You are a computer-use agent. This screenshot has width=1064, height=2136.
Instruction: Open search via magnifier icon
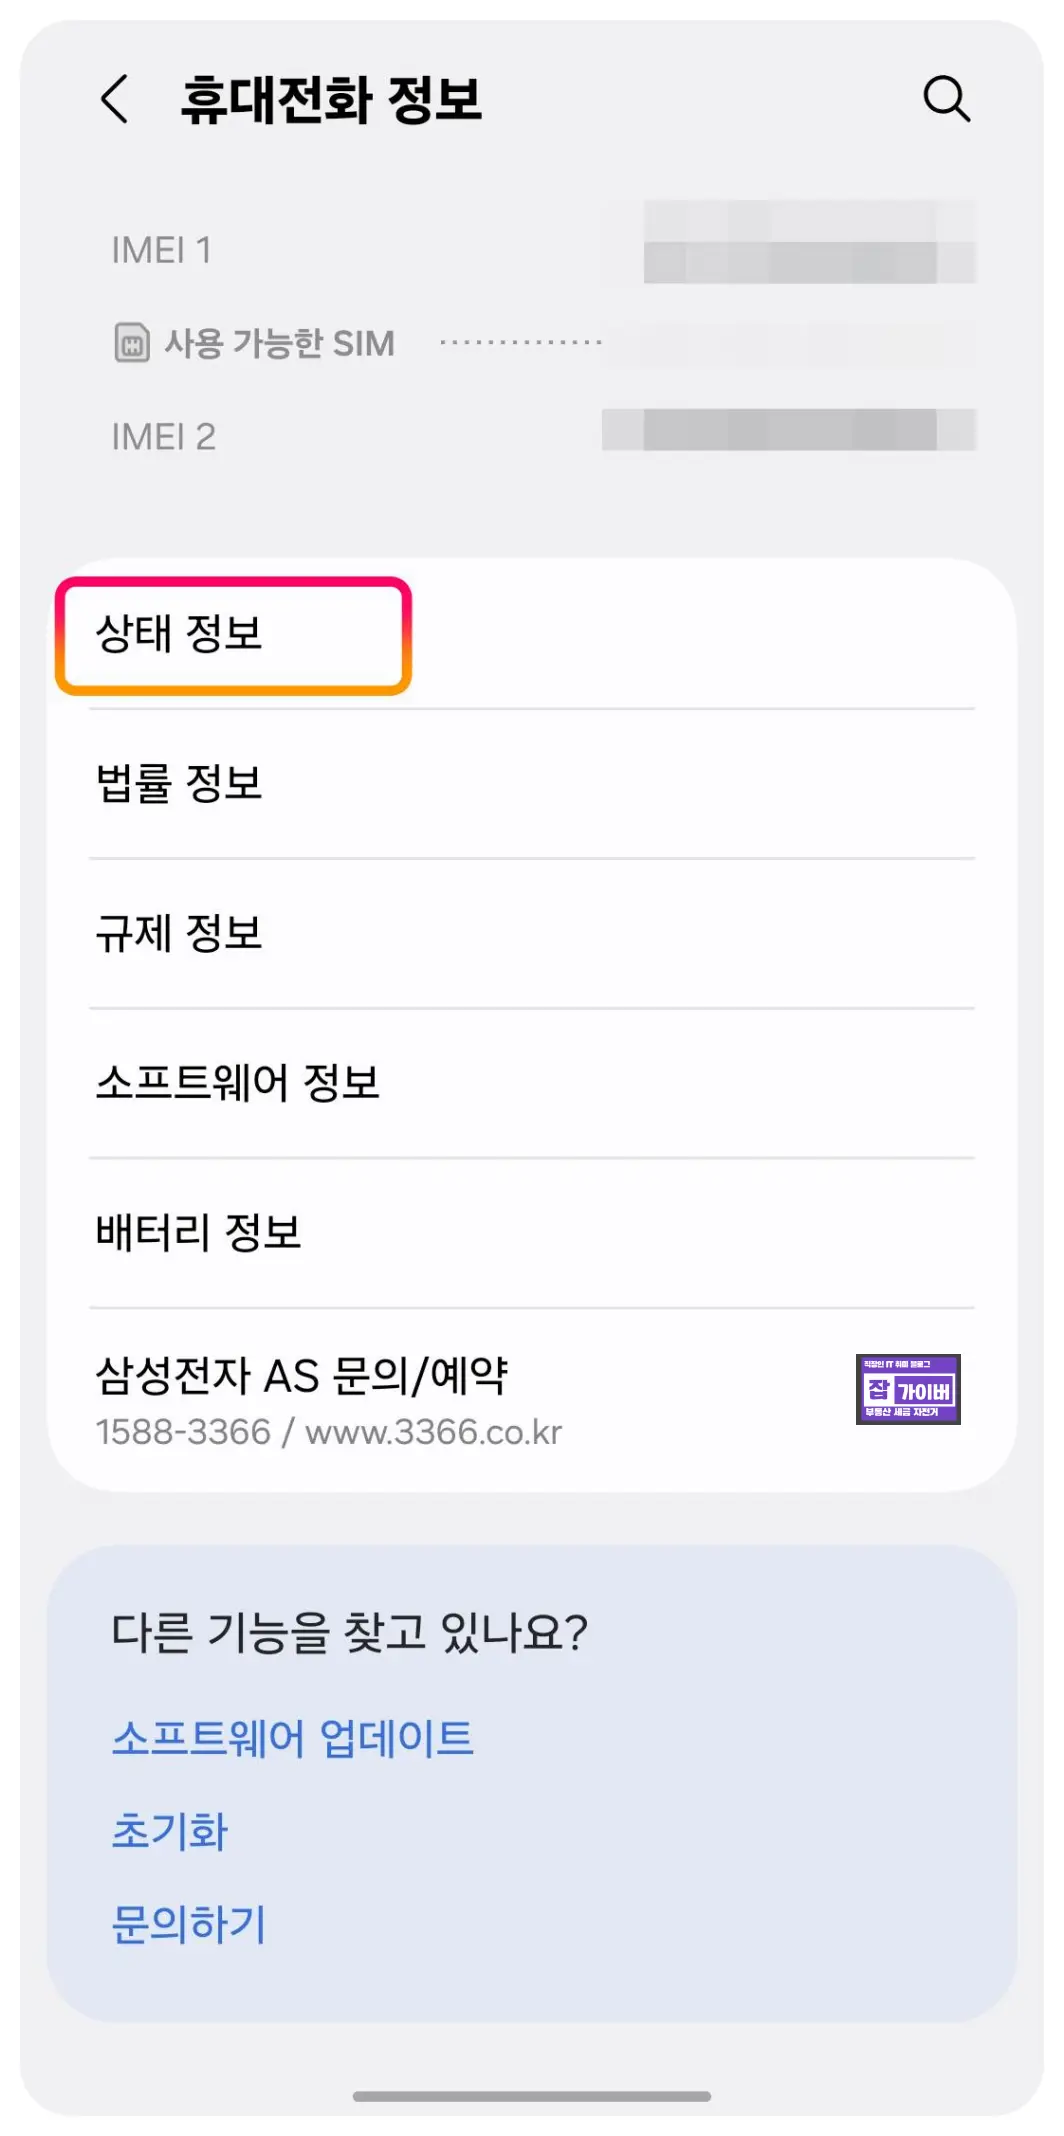point(946,99)
